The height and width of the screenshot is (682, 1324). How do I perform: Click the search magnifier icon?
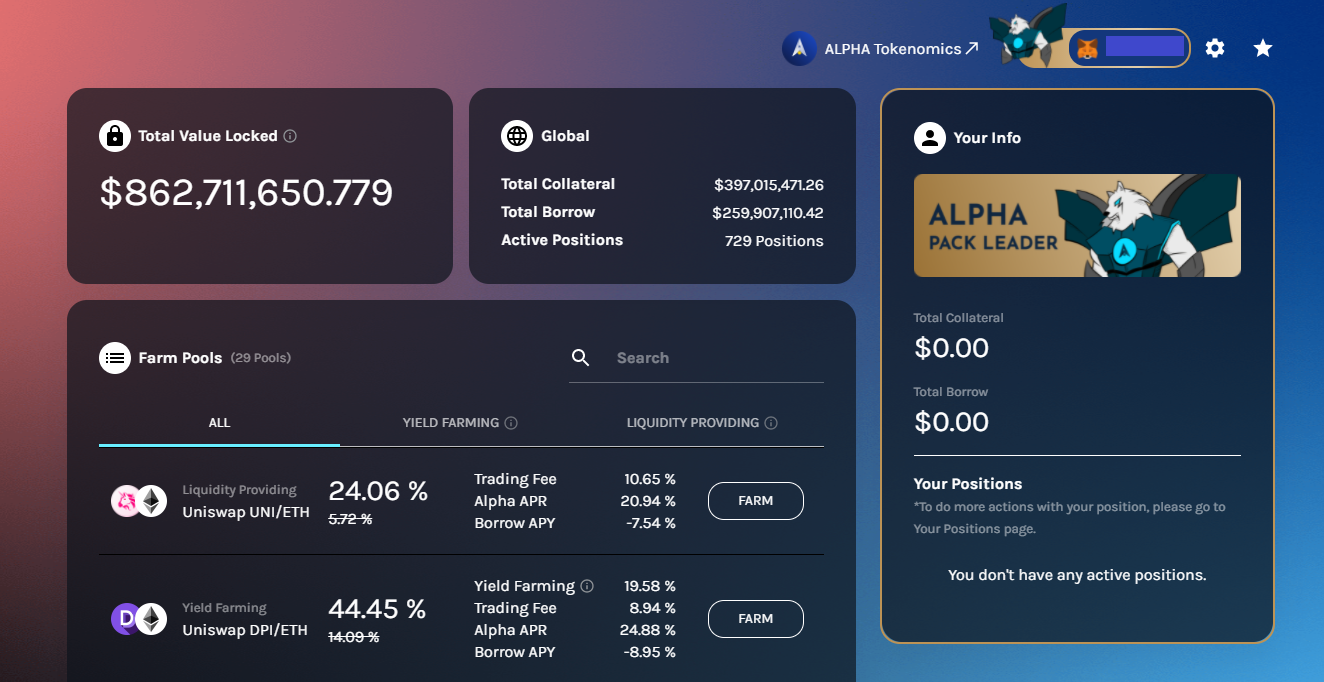581,358
